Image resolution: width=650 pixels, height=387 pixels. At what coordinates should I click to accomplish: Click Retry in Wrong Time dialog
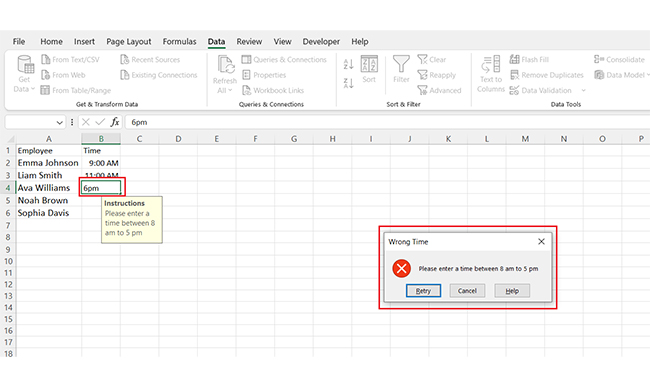(x=423, y=291)
